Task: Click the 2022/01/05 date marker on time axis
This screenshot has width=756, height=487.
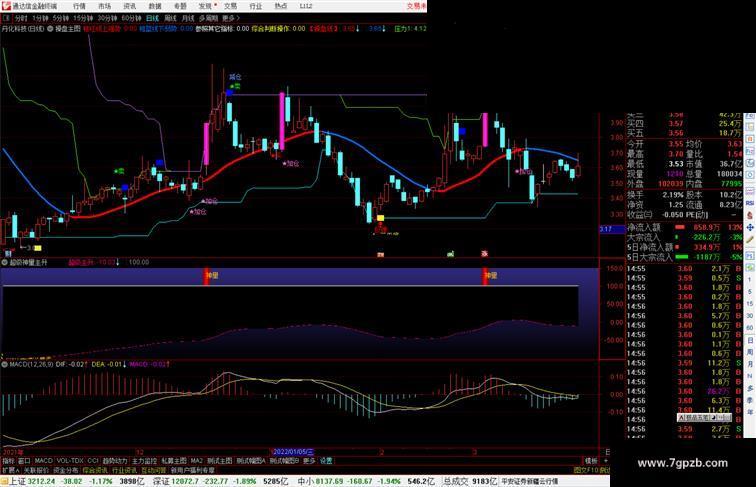Action: point(293,452)
